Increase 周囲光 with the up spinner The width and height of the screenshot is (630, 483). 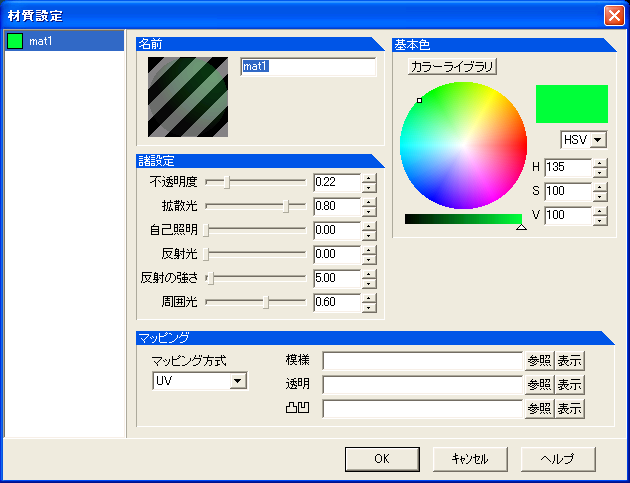coord(369,298)
